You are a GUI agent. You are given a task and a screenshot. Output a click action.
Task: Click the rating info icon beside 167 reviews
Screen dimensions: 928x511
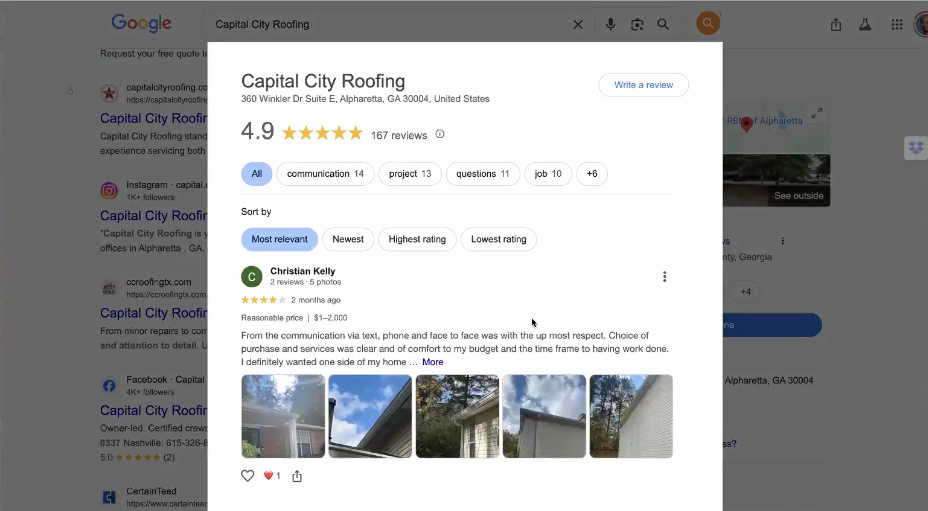pos(440,134)
